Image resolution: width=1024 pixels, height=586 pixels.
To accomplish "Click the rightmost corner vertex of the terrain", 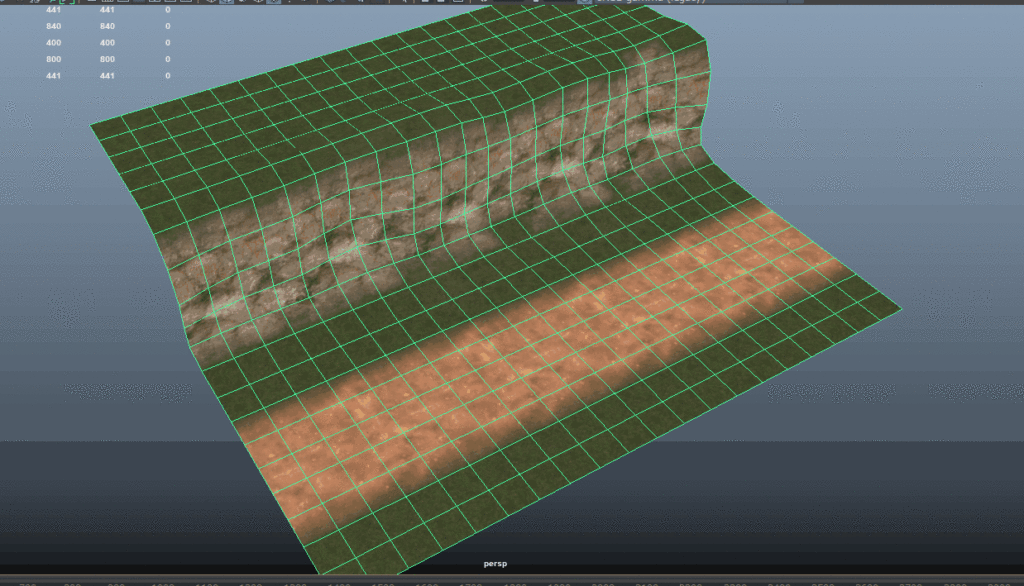I will pyautogui.click(x=900, y=310).
